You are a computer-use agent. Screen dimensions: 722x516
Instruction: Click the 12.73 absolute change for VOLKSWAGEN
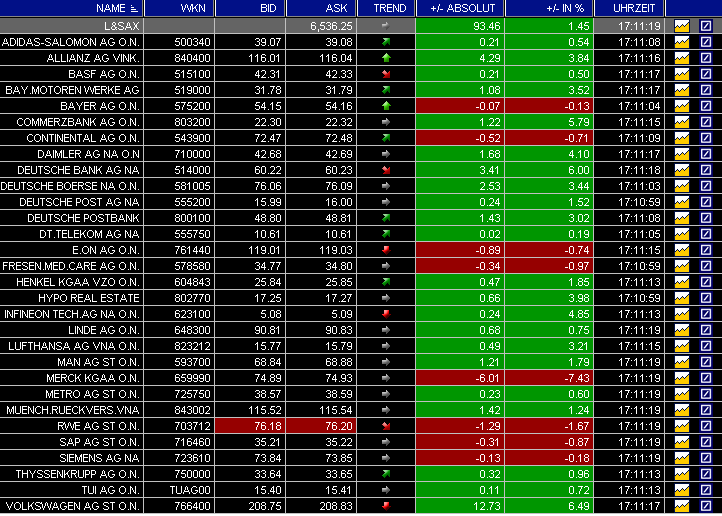(486, 506)
